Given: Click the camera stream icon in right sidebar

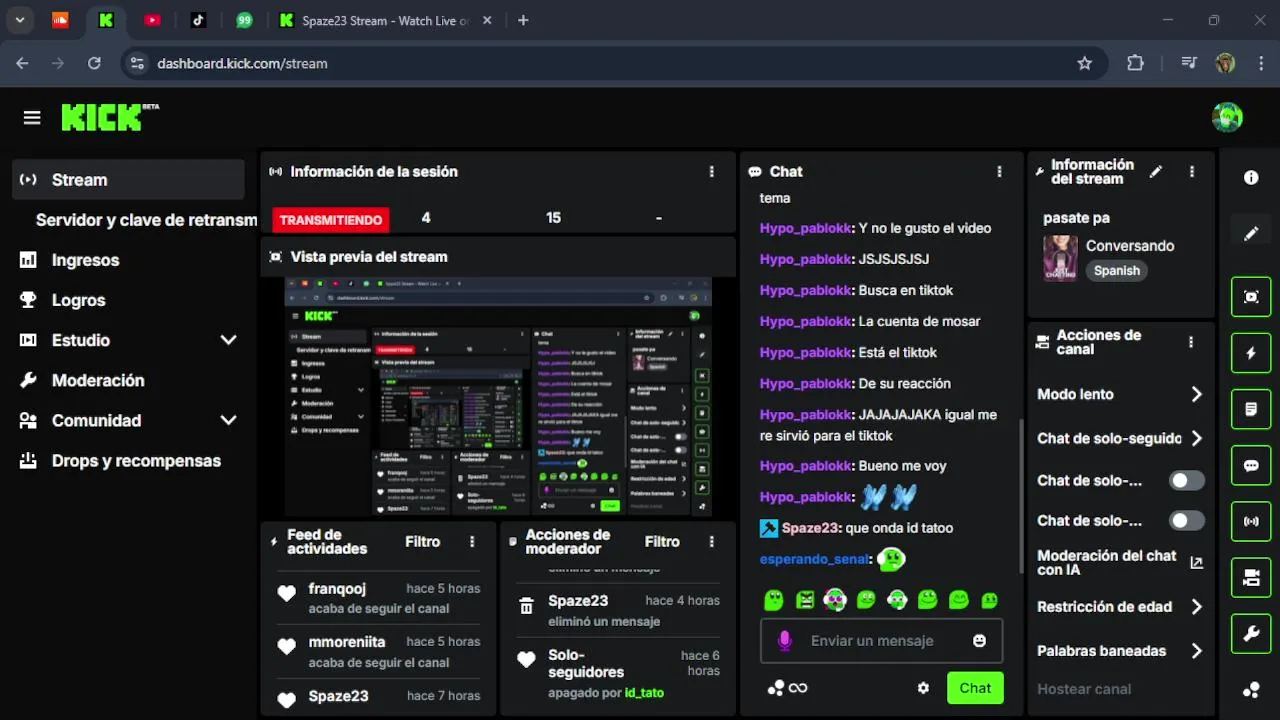Looking at the screenshot, I should click(1251, 577).
